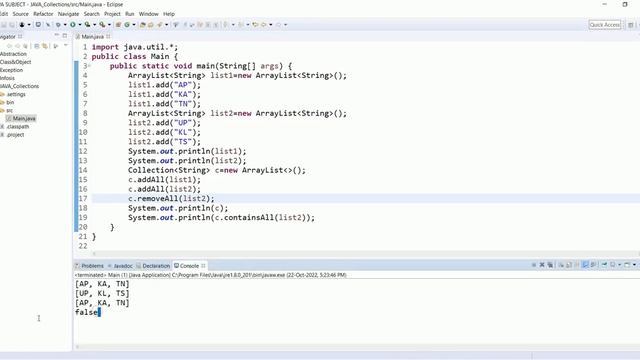Collapse the main method fold on line 3
Viewport: 640px width, 360px height.
(89, 65)
